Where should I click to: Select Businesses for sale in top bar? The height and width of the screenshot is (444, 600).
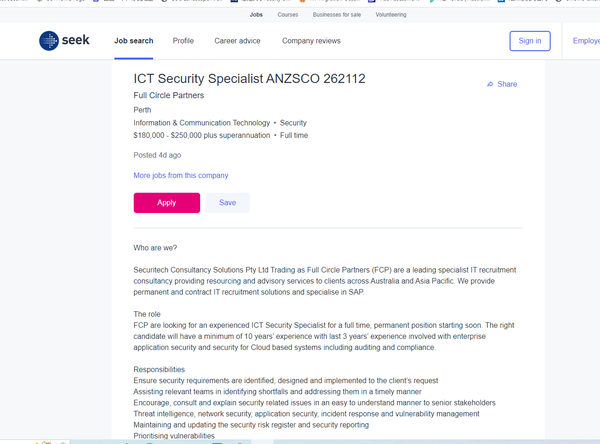point(337,15)
